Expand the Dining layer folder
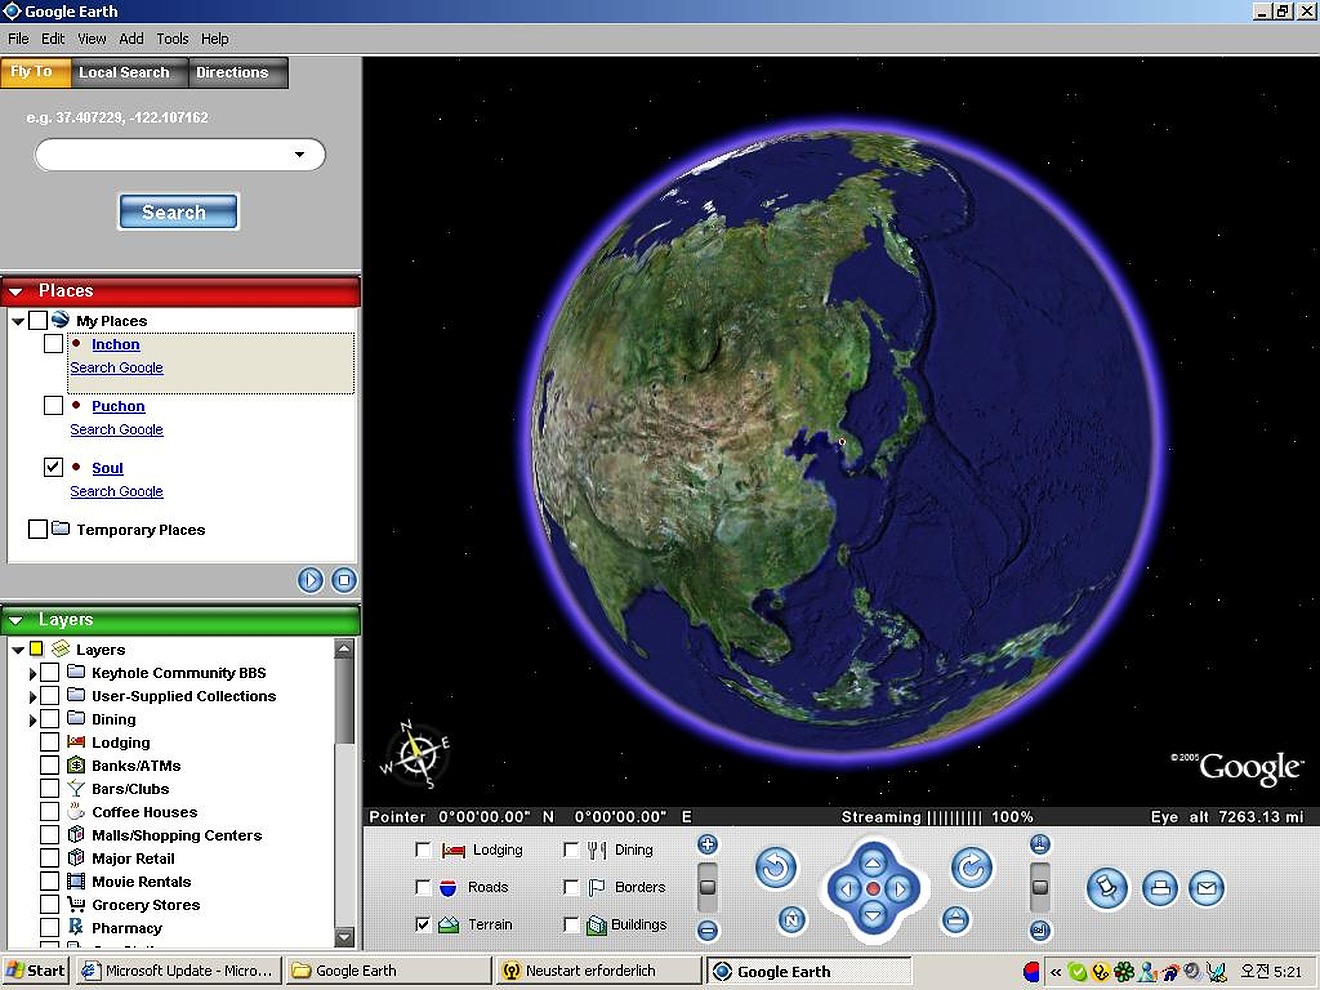The image size is (1320, 990). click(32, 720)
